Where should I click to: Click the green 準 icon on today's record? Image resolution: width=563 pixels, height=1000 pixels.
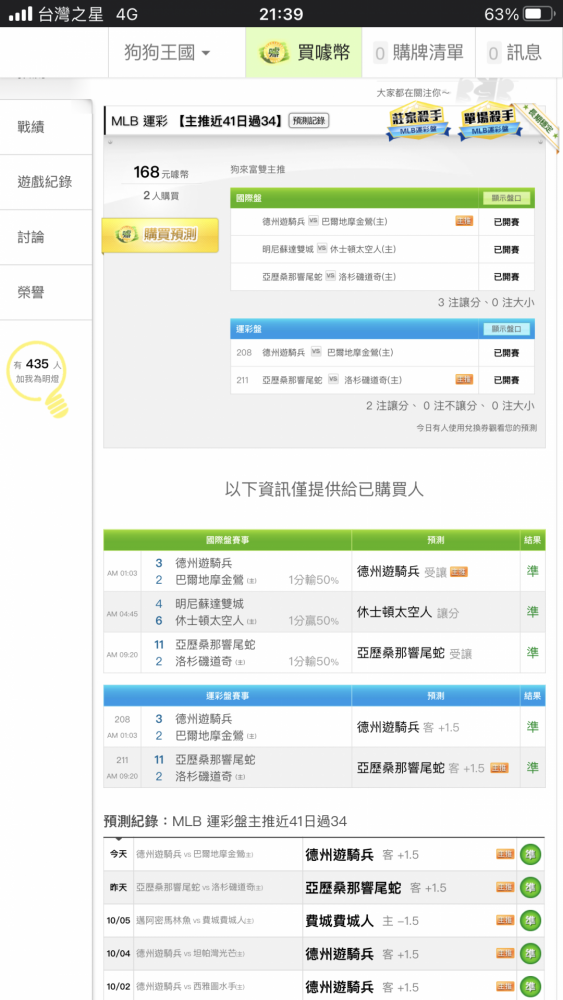point(530,854)
